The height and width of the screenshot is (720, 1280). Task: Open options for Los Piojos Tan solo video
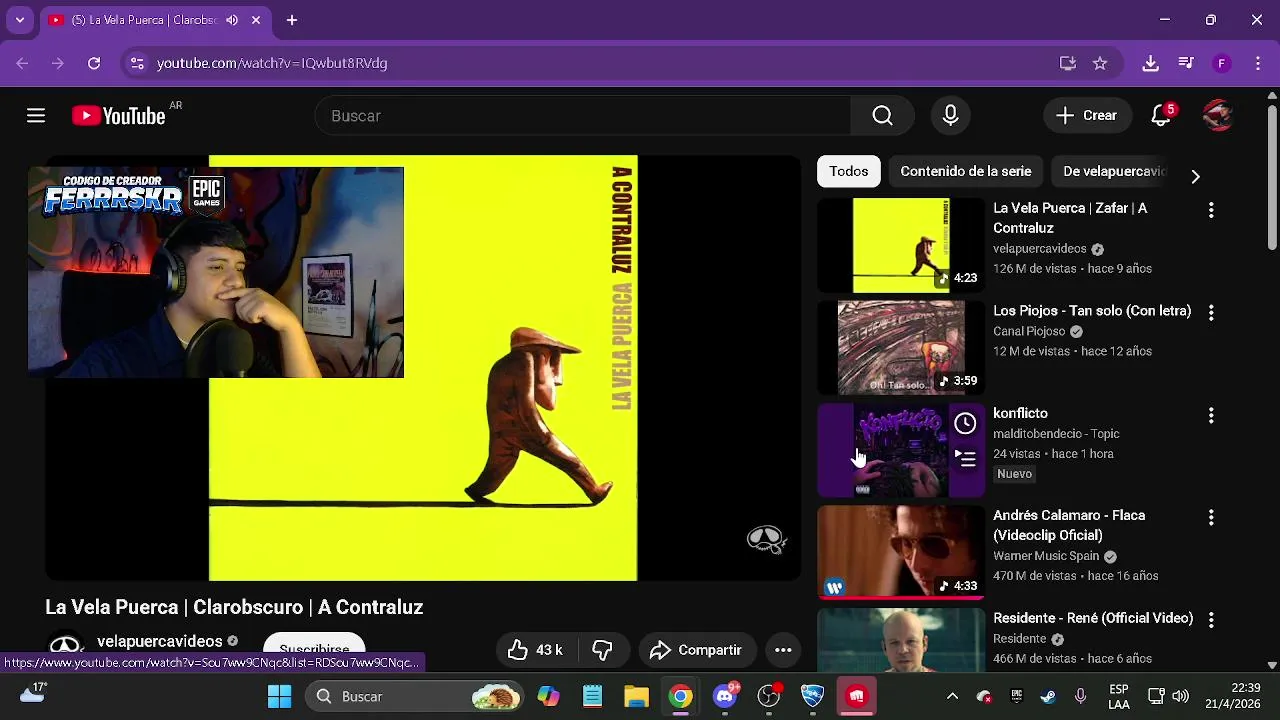coord(1211,313)
